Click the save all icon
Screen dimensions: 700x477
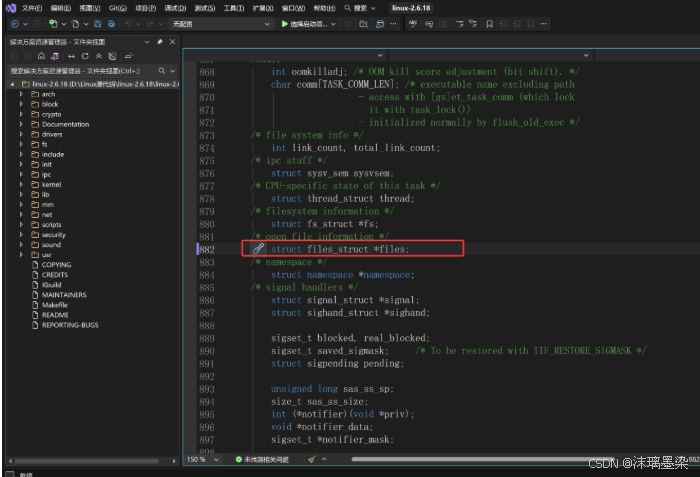112,24
